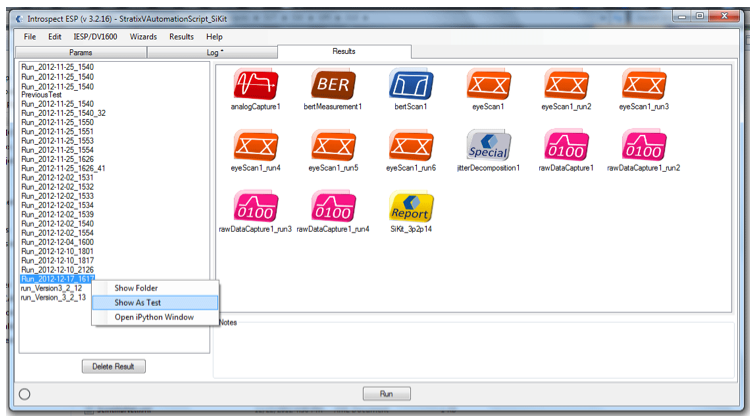Open the Wizards menu

point(143,36)
